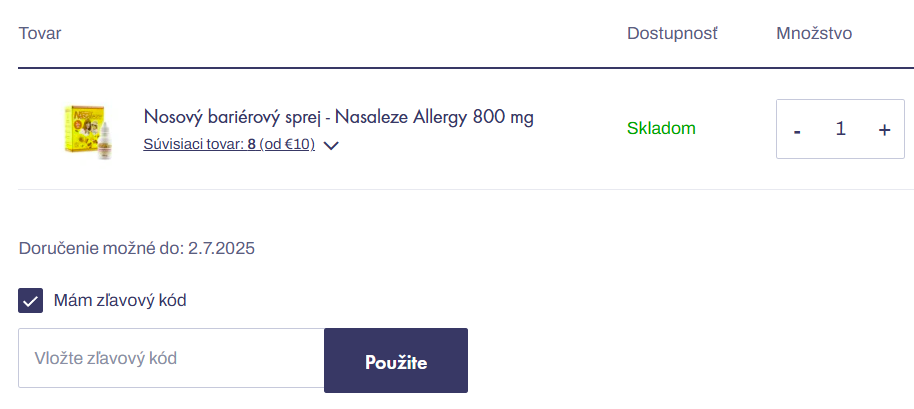Screen dimensions: 914x409
Task: Click the Mám zľavový kód label text
Action: pos(120,301)
